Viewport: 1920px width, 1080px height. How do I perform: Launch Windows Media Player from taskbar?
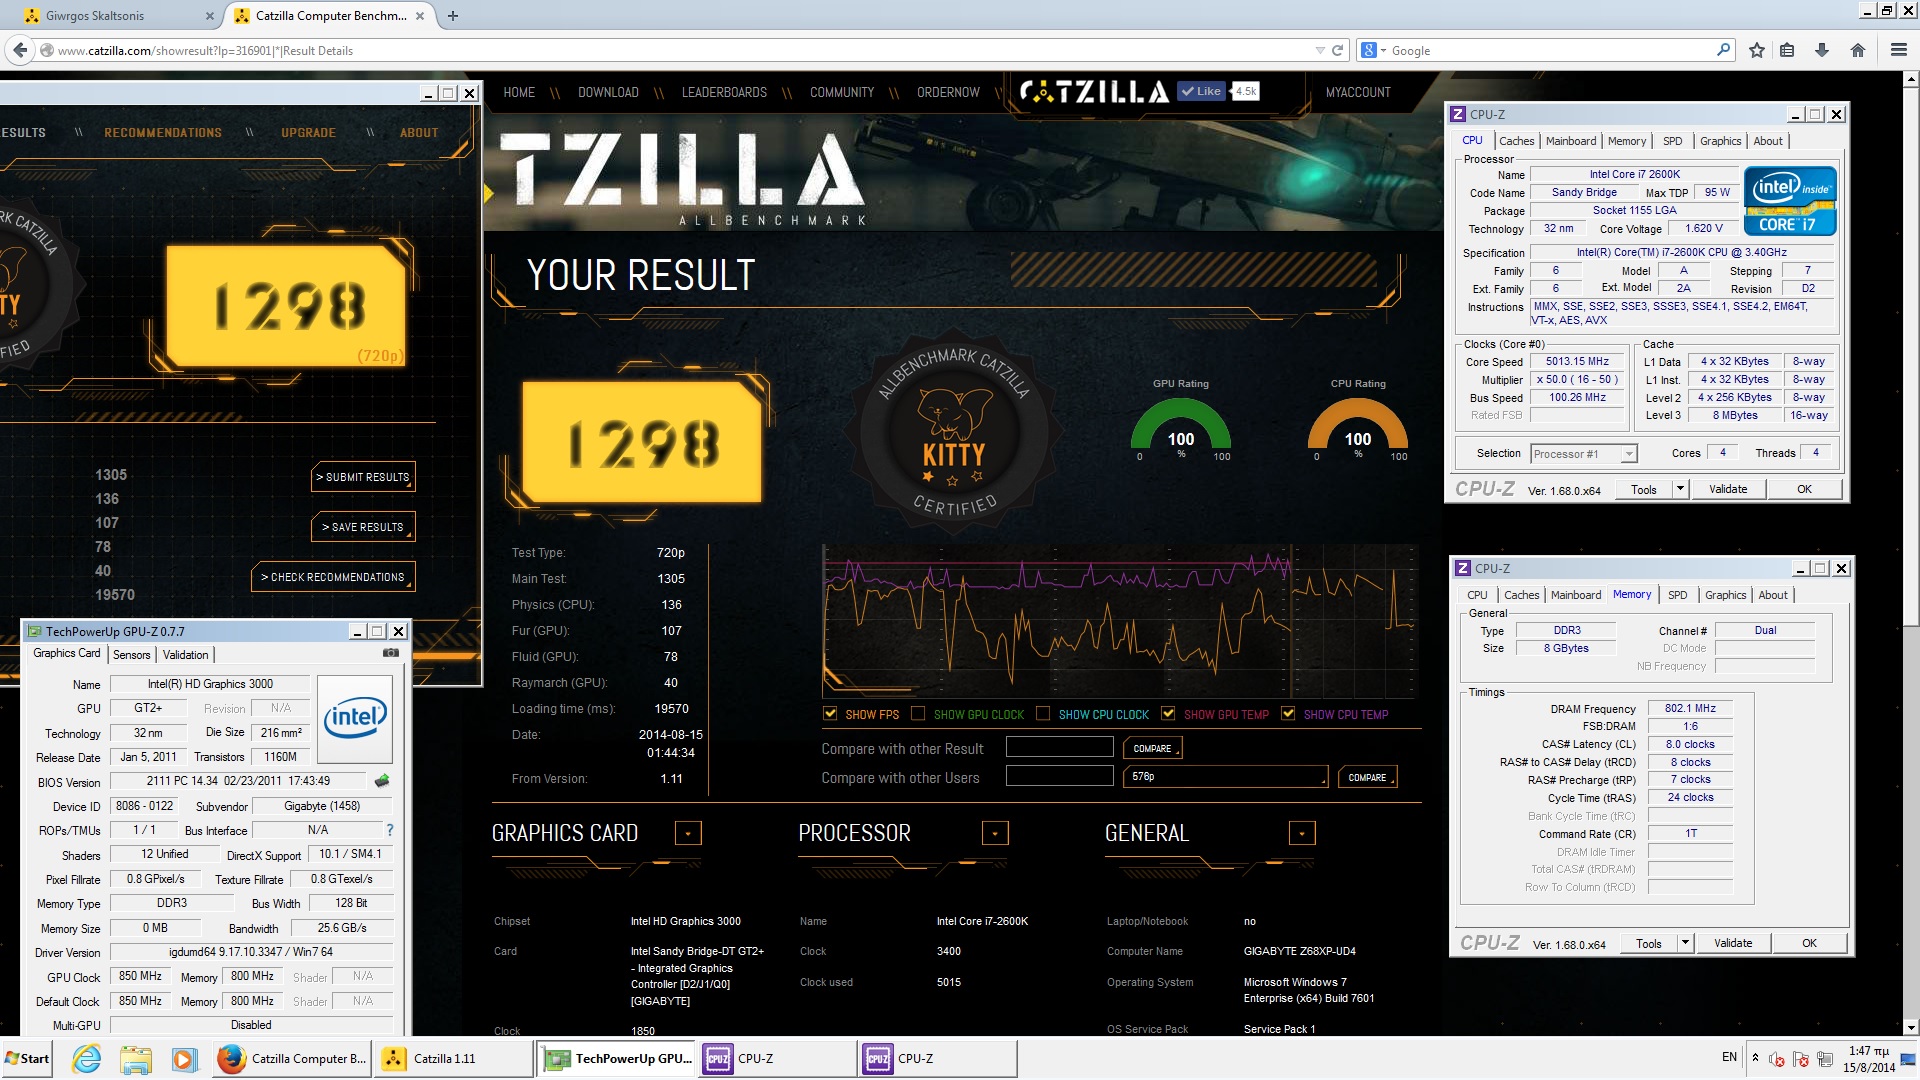click(184, 1058)
